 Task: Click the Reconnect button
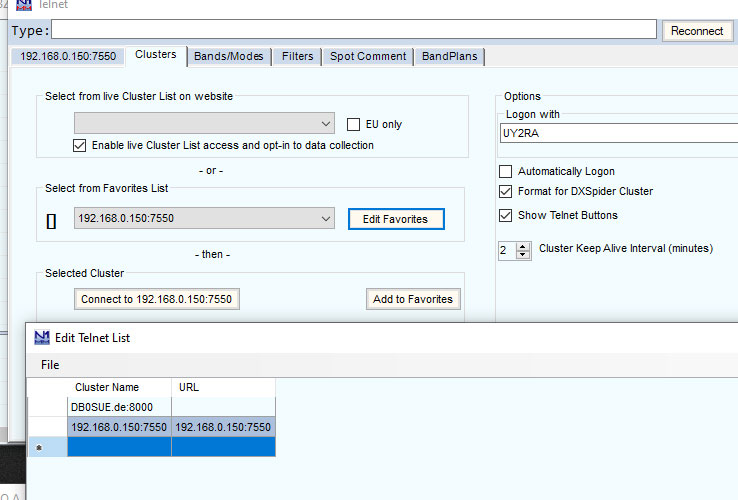pos(697,31)
